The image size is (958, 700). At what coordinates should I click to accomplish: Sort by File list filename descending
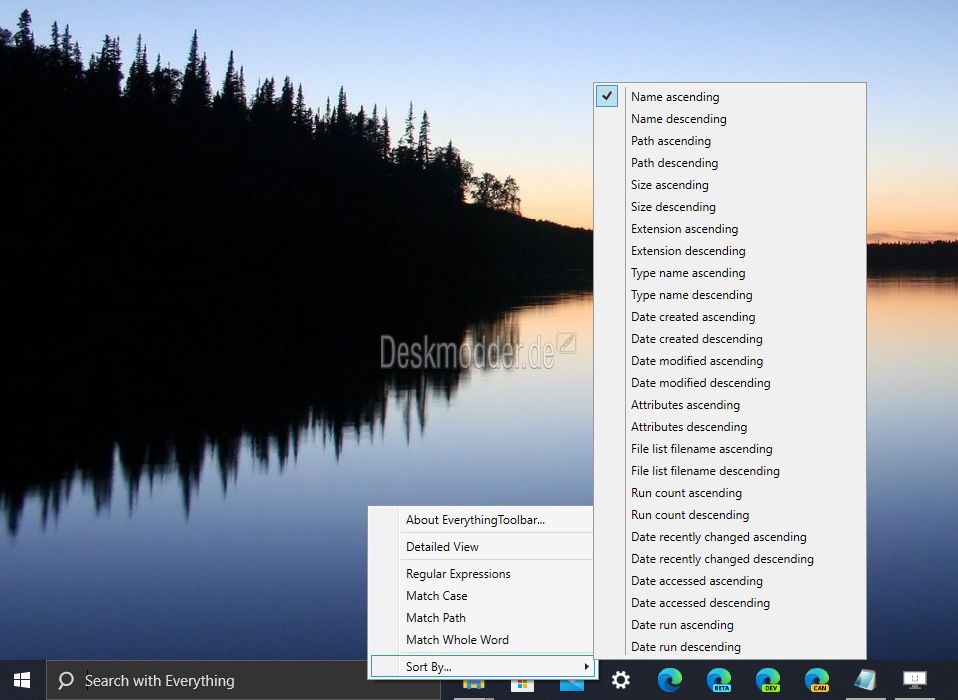730,470
